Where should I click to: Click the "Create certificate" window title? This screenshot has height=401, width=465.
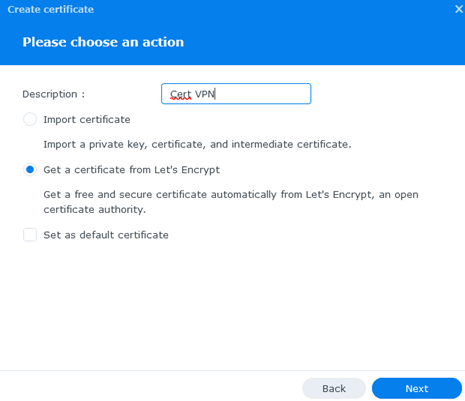tap(51, 9)
